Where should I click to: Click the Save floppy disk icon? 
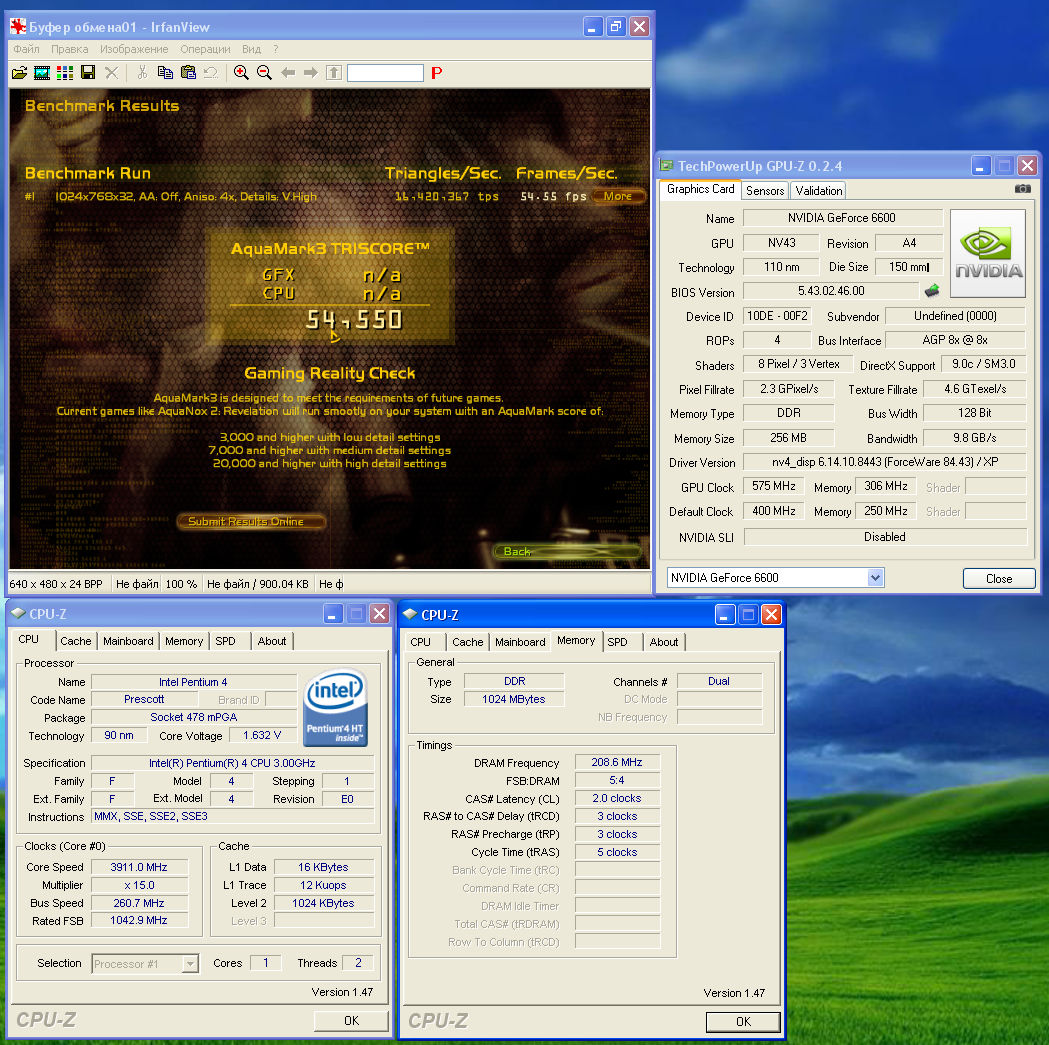(88, 72)
